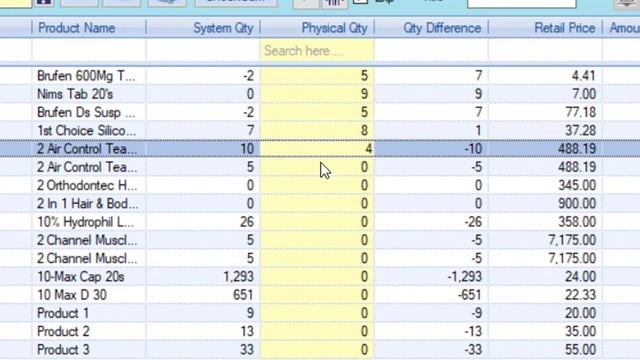The width and height of the screenshot is (640, 360).
Task: Select the '10% Hydrophil L...' product name
Action: coord(85,222)
